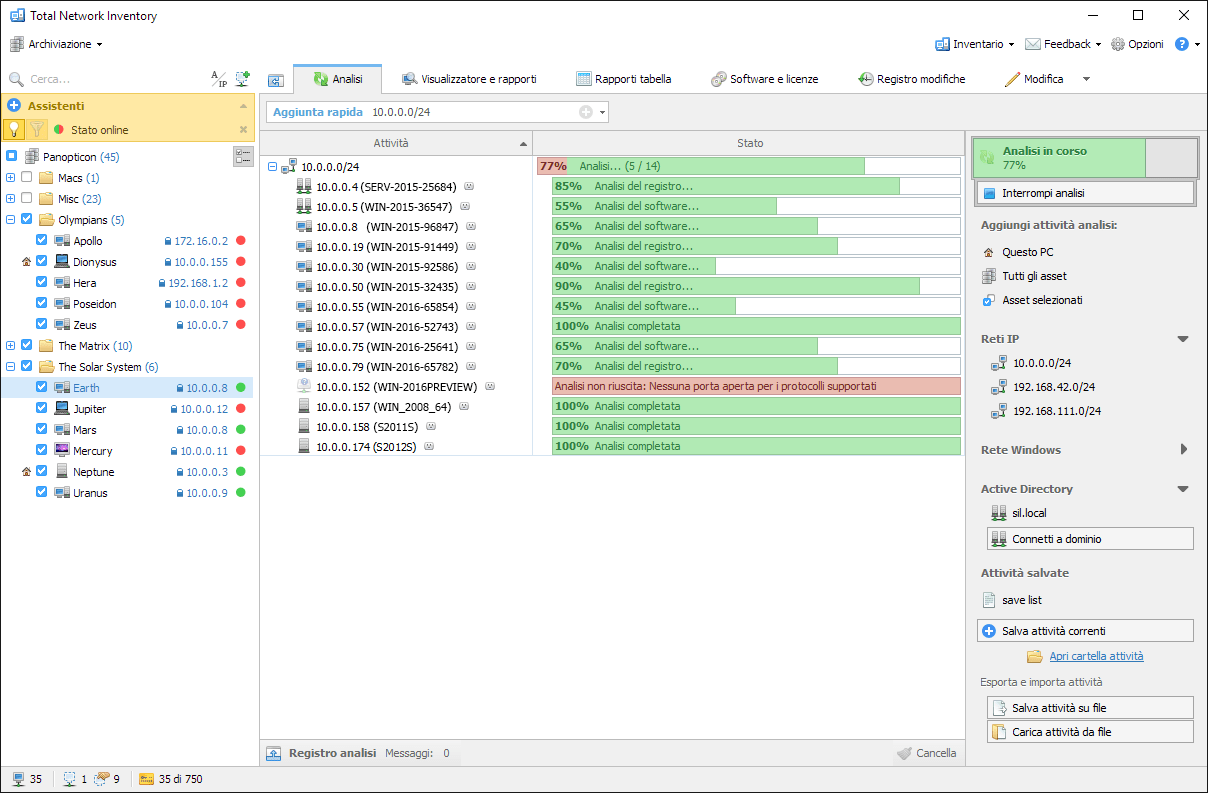Open the Apri cartella attività link

pyautogui.click(x=1096, y=657)
